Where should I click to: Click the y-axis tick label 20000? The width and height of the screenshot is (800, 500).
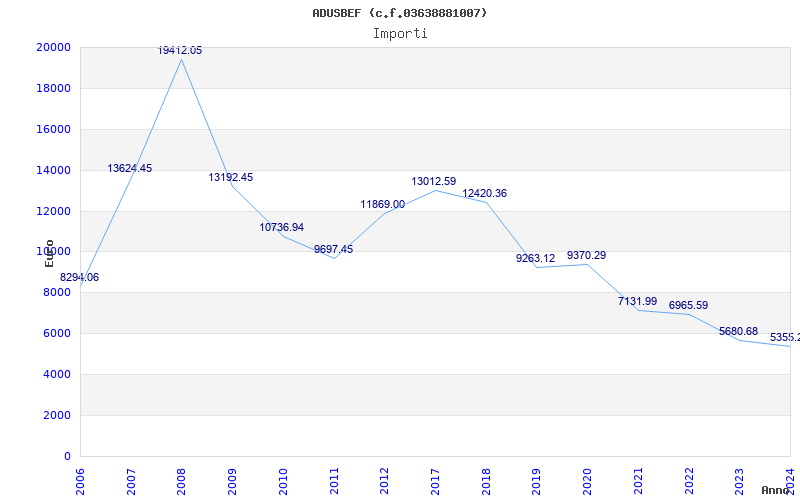tap(54, 47)
